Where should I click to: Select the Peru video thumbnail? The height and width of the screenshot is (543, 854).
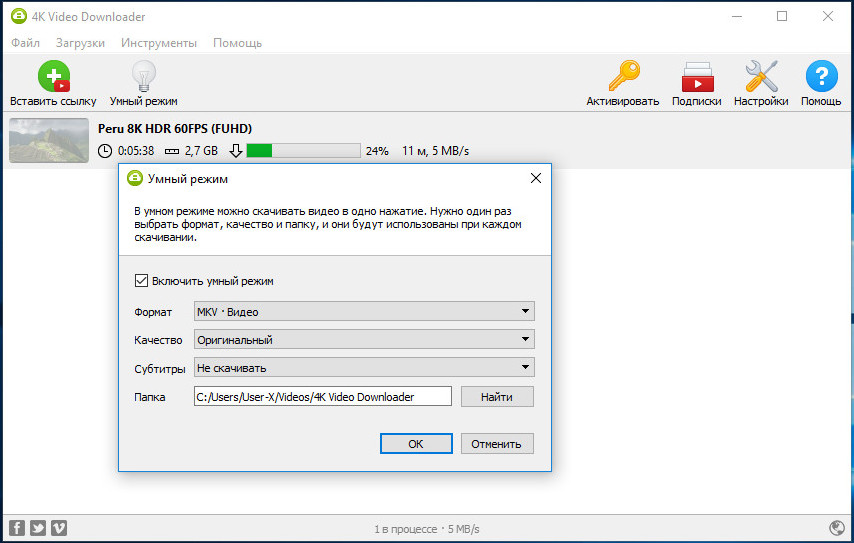pos(49,140)
